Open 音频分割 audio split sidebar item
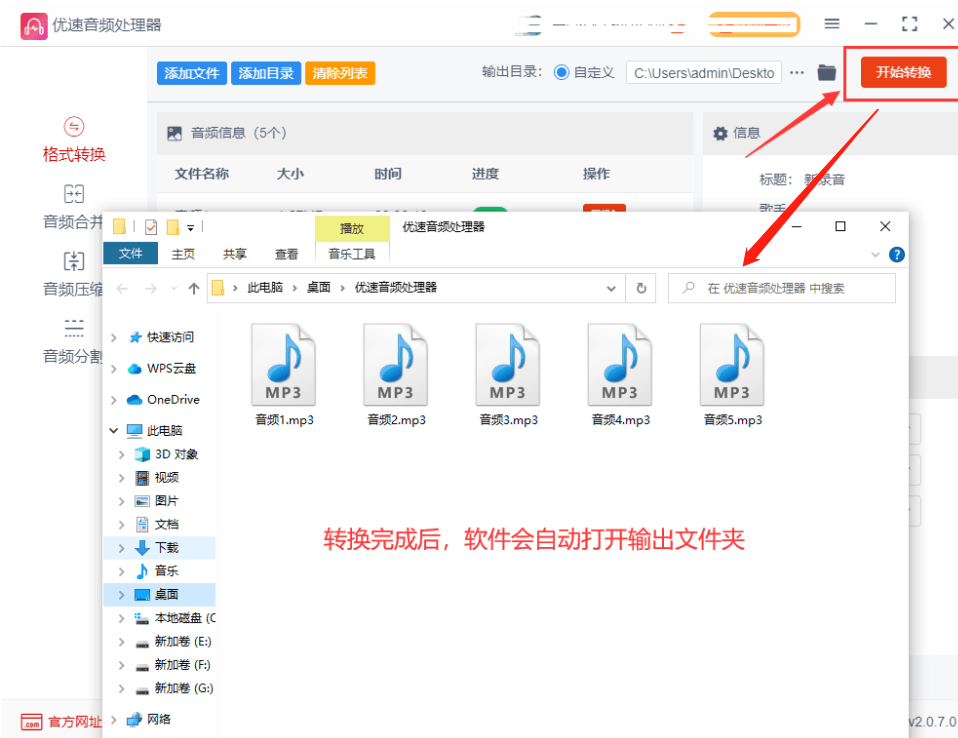The width and height of the screenshot is (958, 738). click(x=73, y=342)
